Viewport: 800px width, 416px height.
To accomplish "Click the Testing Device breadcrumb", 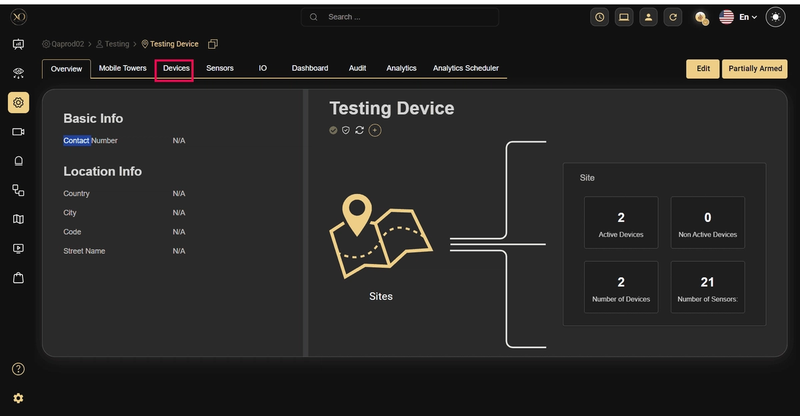I will [x=170, y=44].
